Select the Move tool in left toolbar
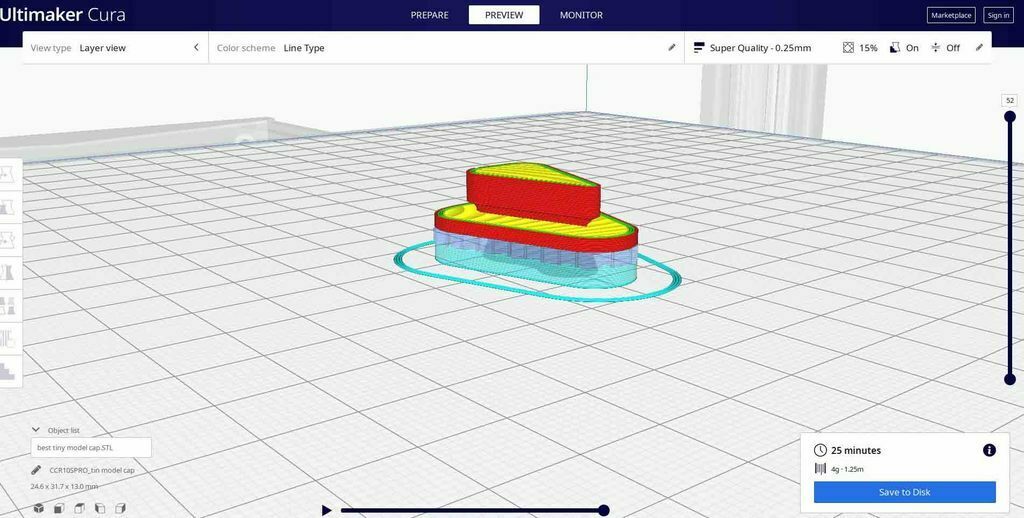Screen dimensions: 1024x518 8,174
